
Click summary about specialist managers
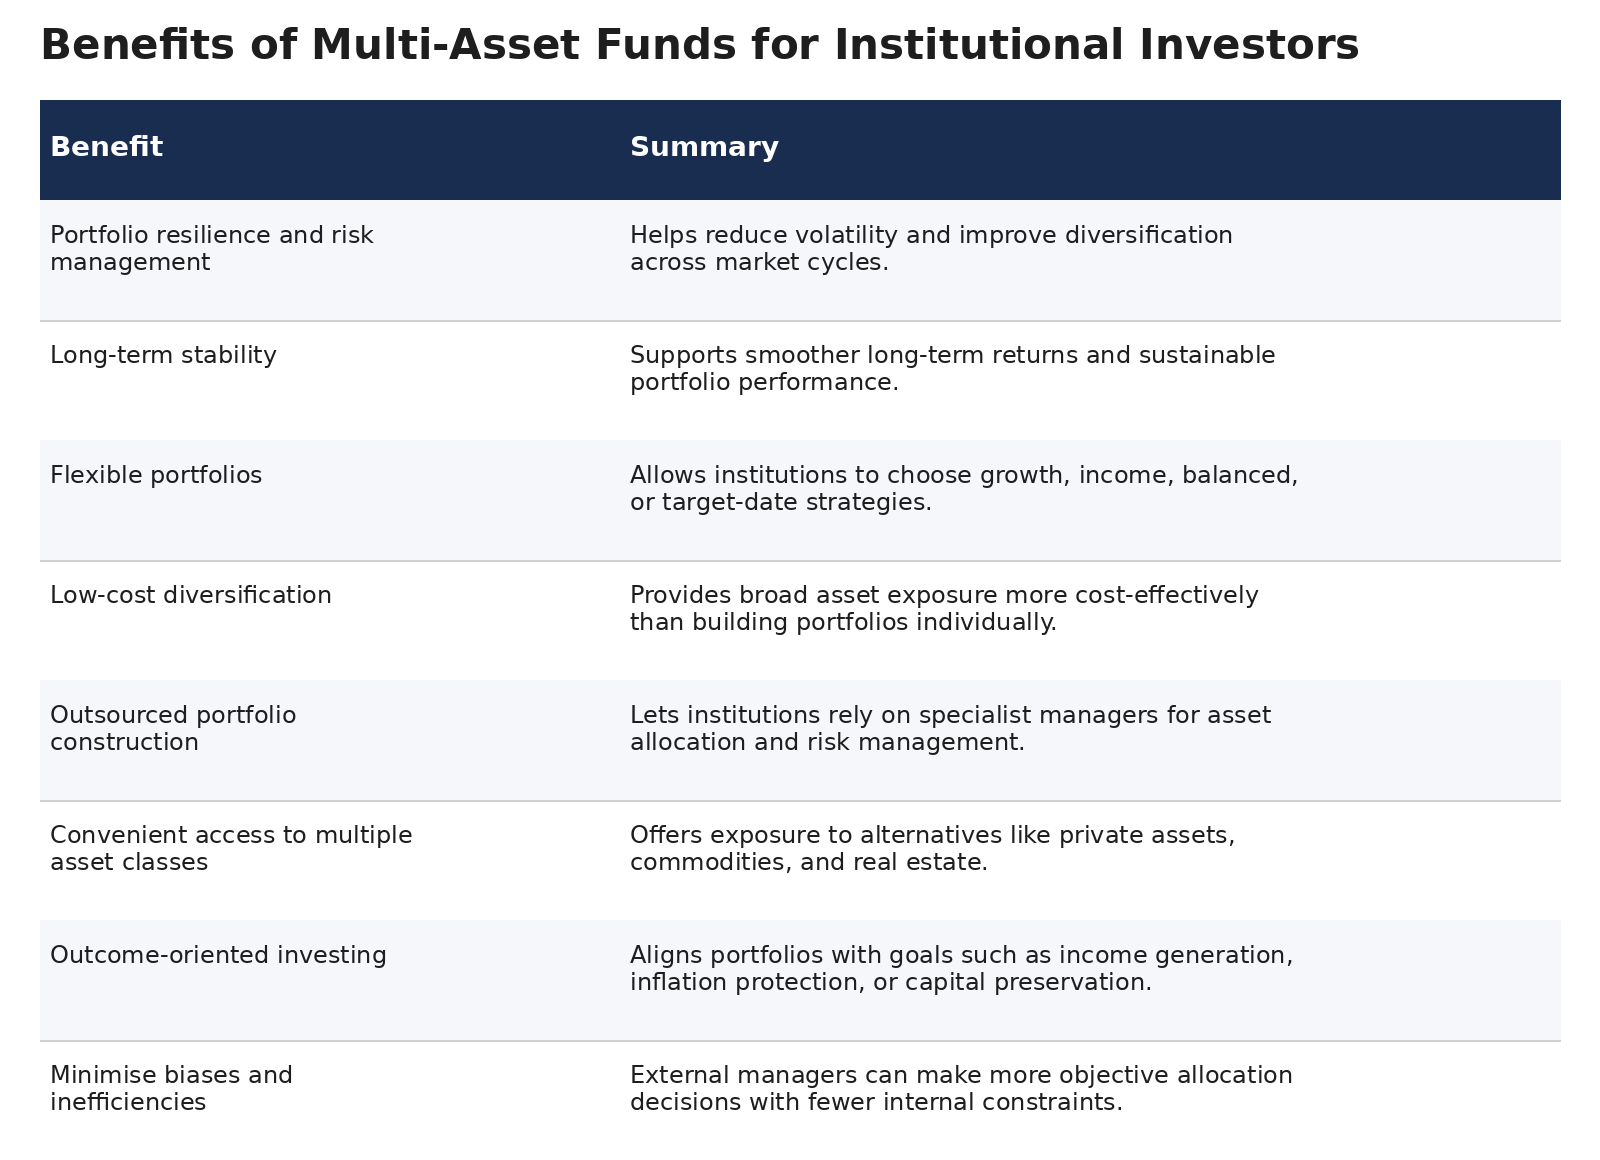(950, 728)
